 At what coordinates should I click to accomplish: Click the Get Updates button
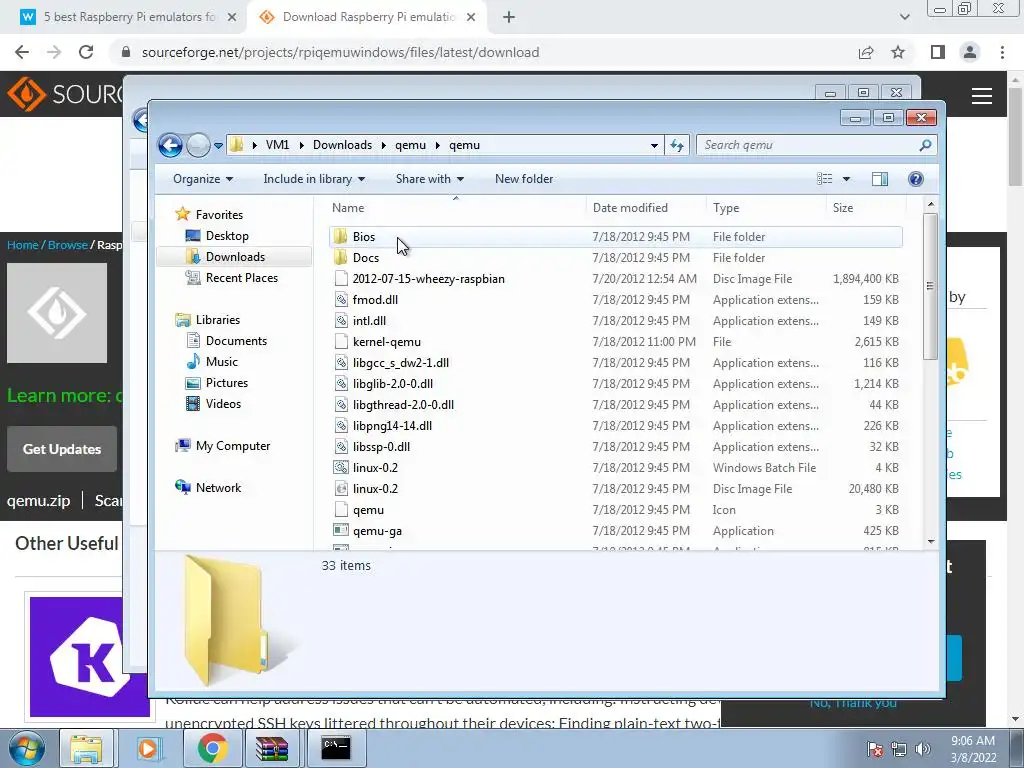(x=62, y=449)
